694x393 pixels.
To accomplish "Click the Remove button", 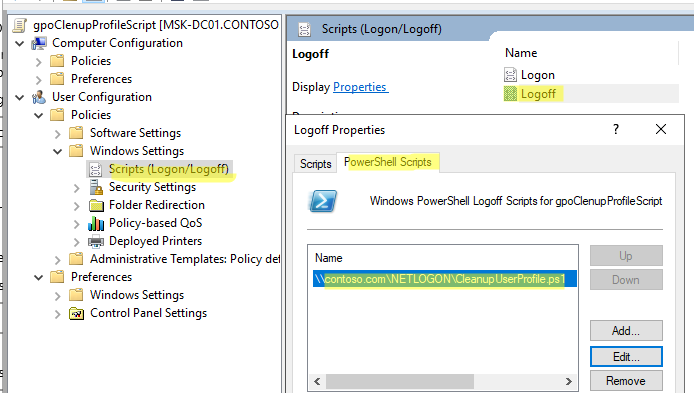I will [626, 381].
